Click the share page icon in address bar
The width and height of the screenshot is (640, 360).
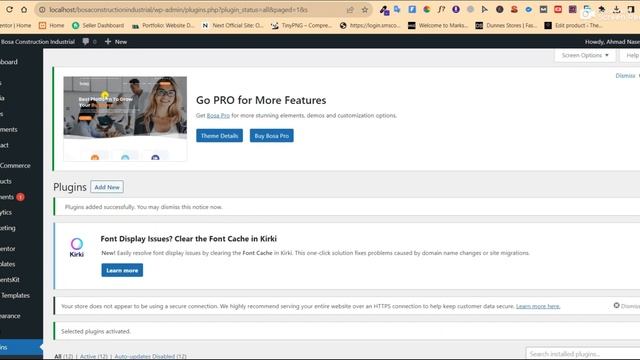pos(350,9)
